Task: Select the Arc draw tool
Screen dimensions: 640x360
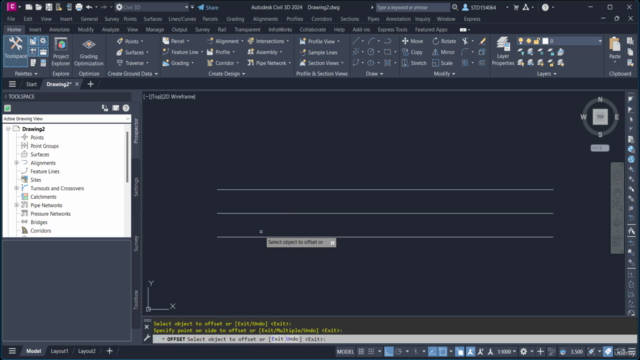Action: pyautogui.click(x=371, y=41)
